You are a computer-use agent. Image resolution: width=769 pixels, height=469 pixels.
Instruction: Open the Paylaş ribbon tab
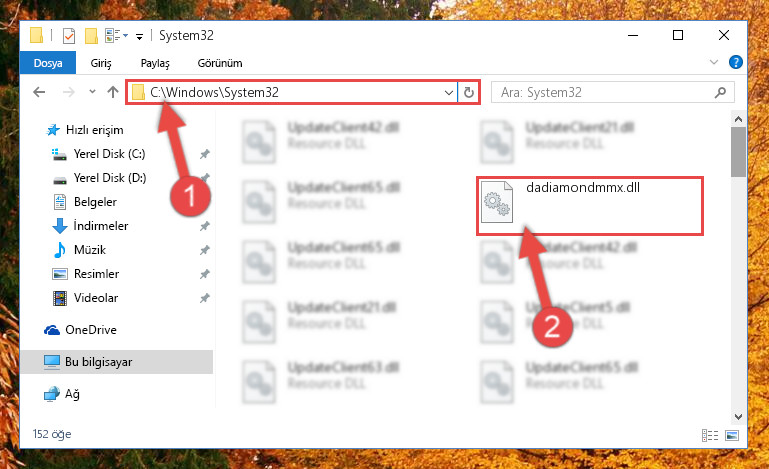(155, 63)
